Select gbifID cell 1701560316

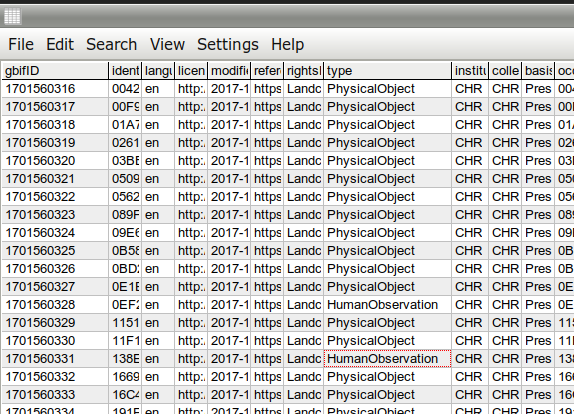pyautogui.click(x=55, y=89)
